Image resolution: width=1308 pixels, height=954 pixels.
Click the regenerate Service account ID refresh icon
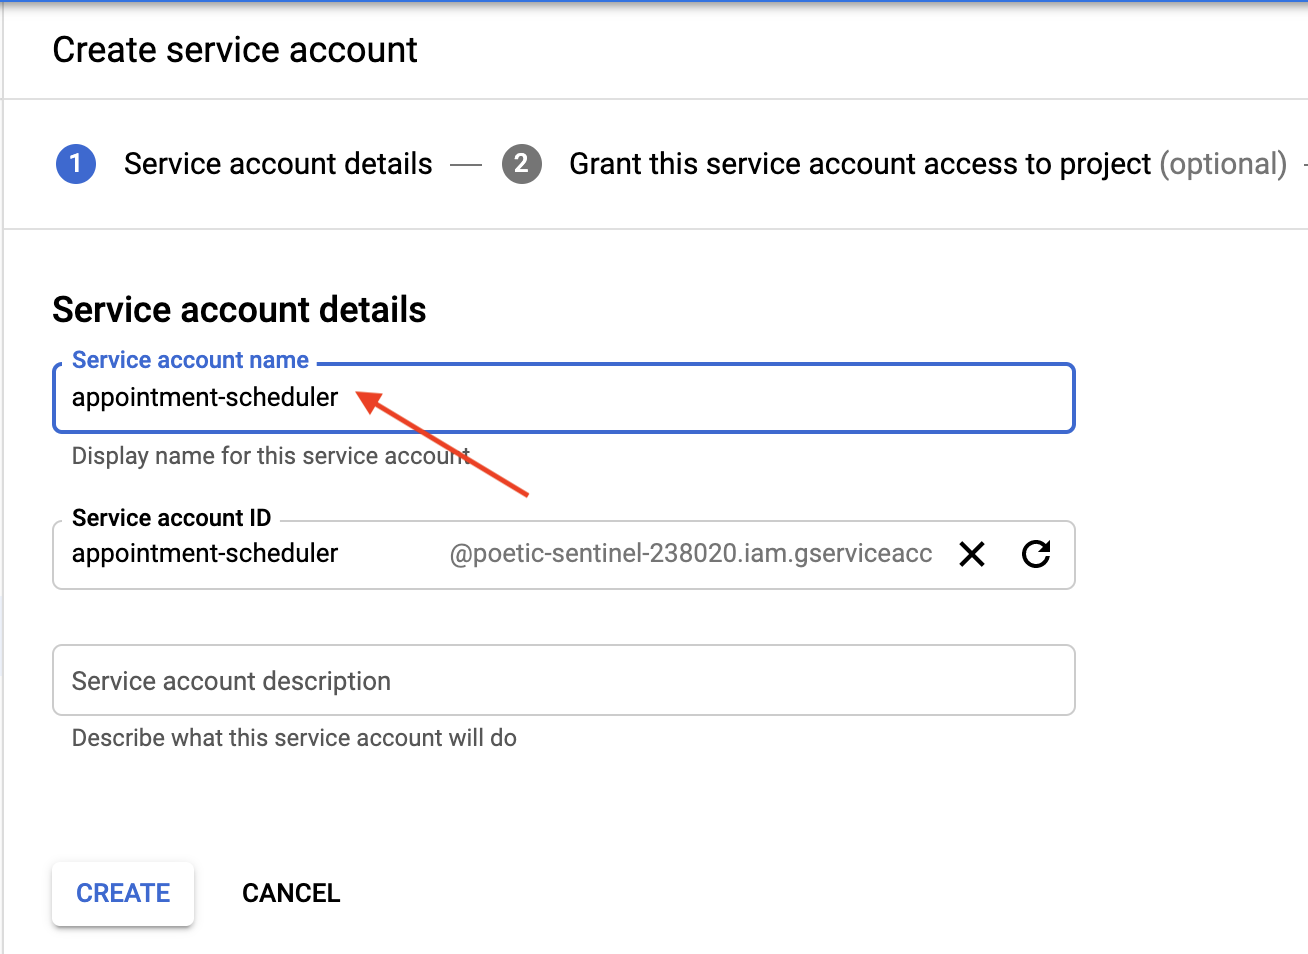pos(1036,554)
